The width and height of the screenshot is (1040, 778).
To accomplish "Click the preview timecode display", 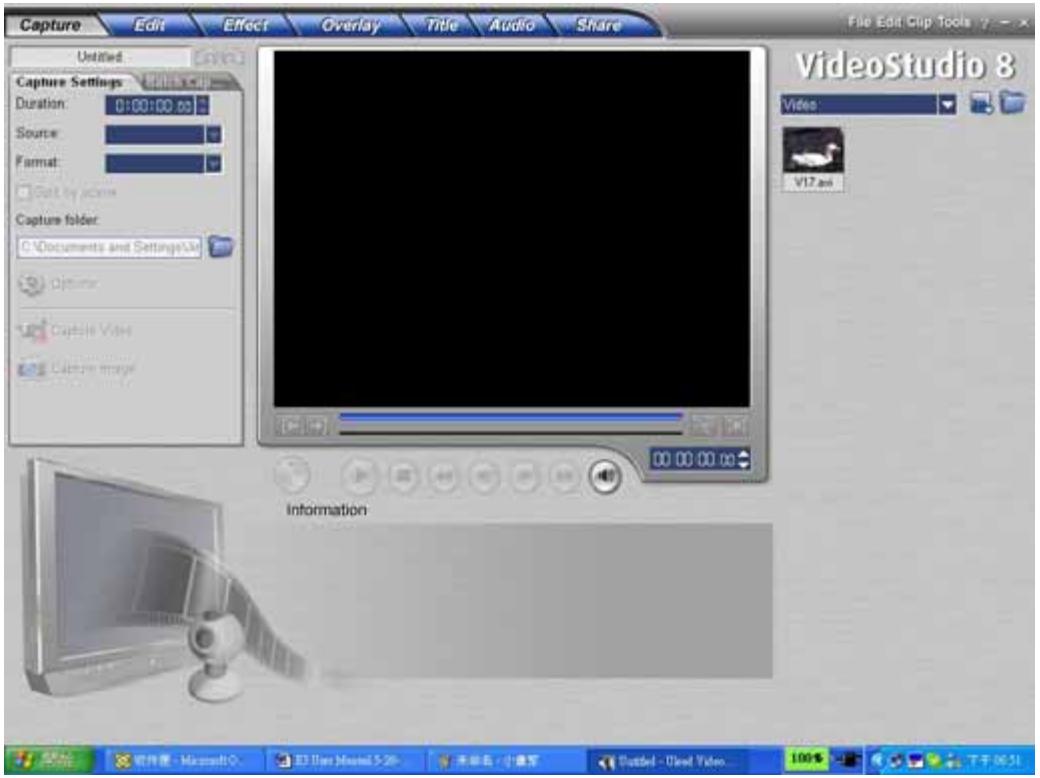I will click(x=693, y=459).
